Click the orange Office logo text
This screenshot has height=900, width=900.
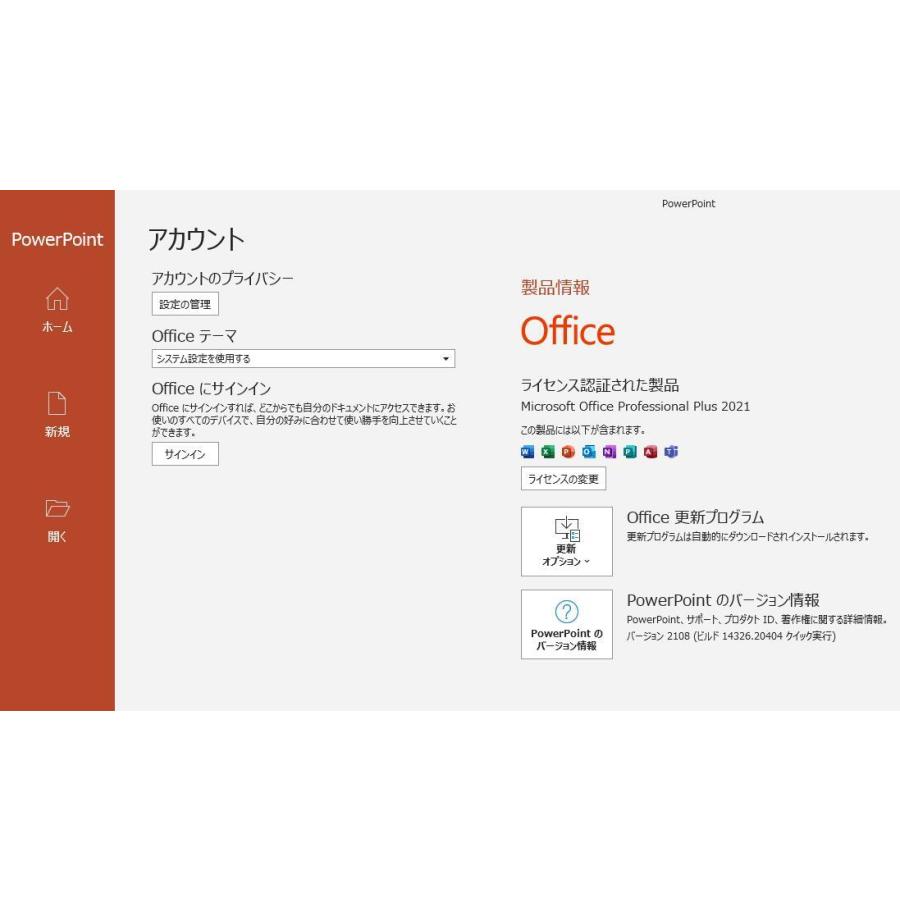568,331
